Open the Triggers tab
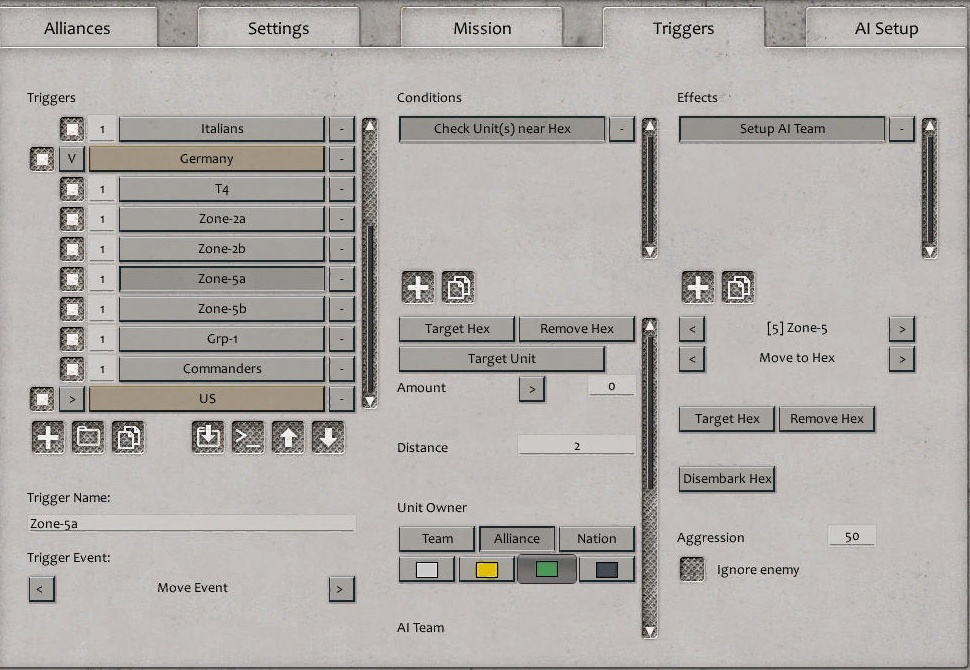 [684, 28]
